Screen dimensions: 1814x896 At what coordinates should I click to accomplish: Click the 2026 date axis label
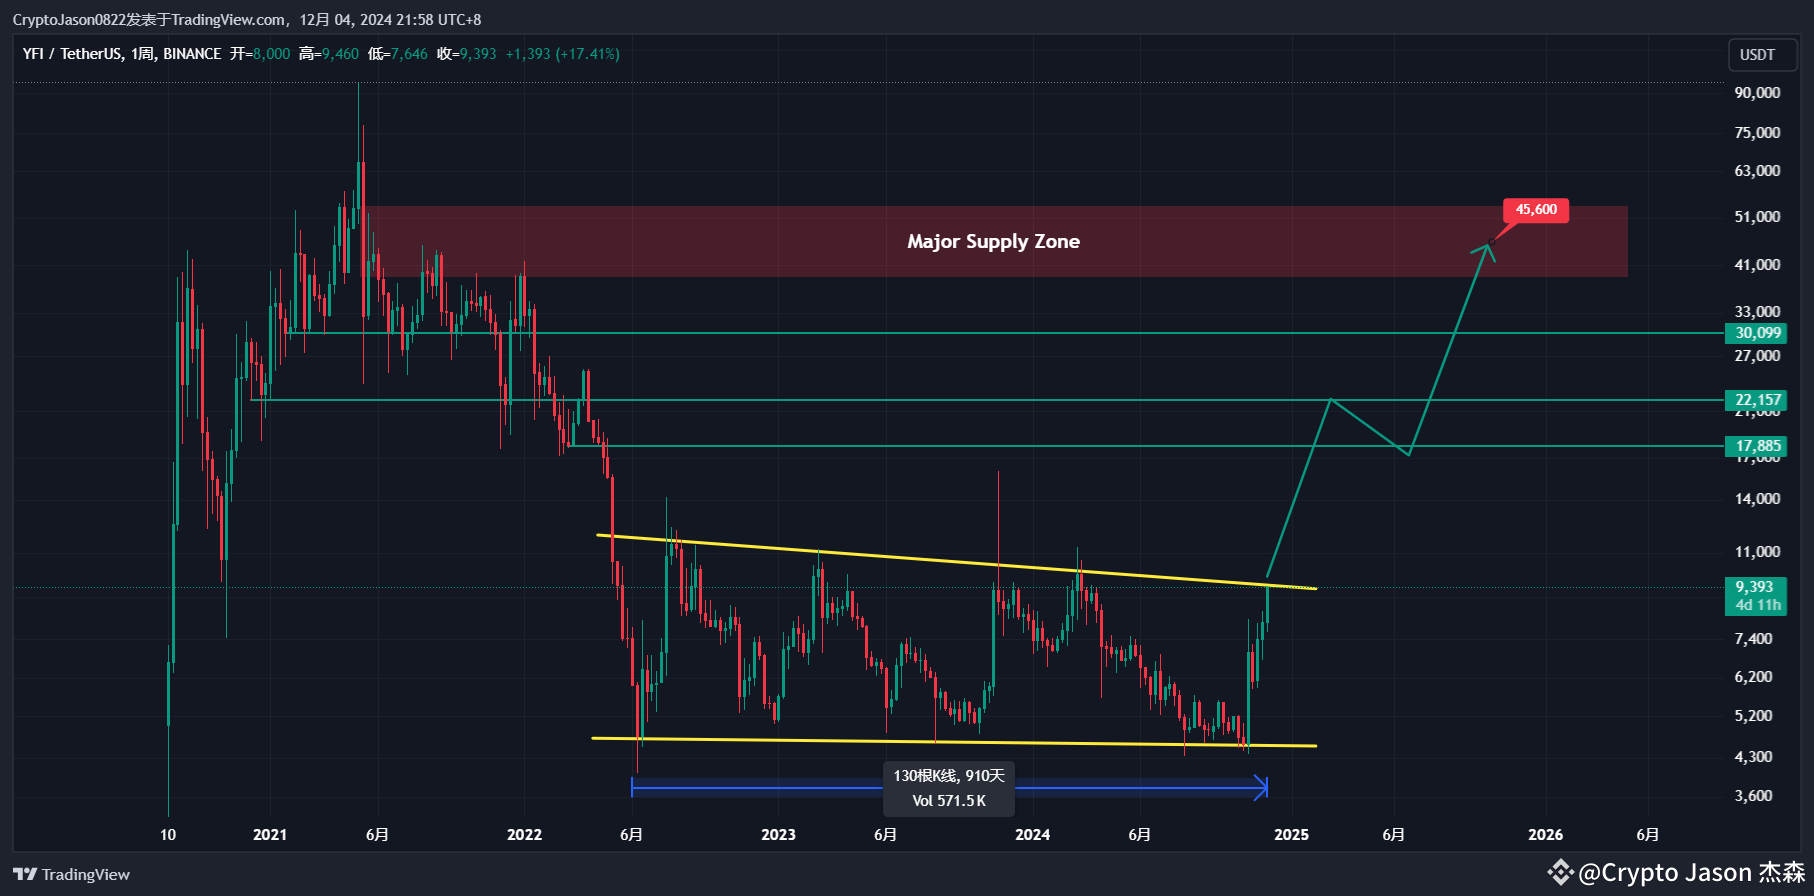[1546, 834]
